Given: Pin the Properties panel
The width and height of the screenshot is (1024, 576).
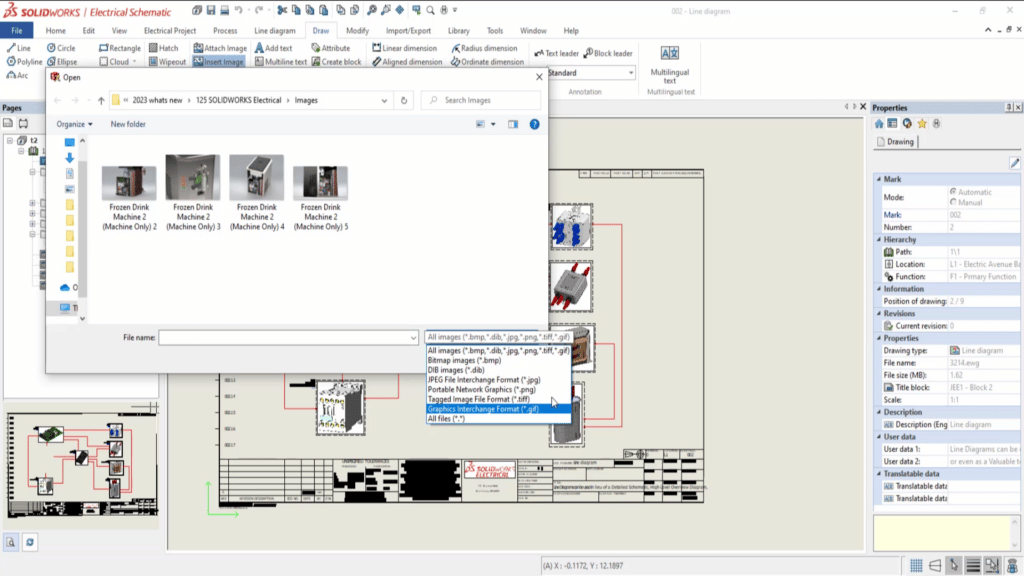Looking at the screenshot, I should (x=1008, y=107).
